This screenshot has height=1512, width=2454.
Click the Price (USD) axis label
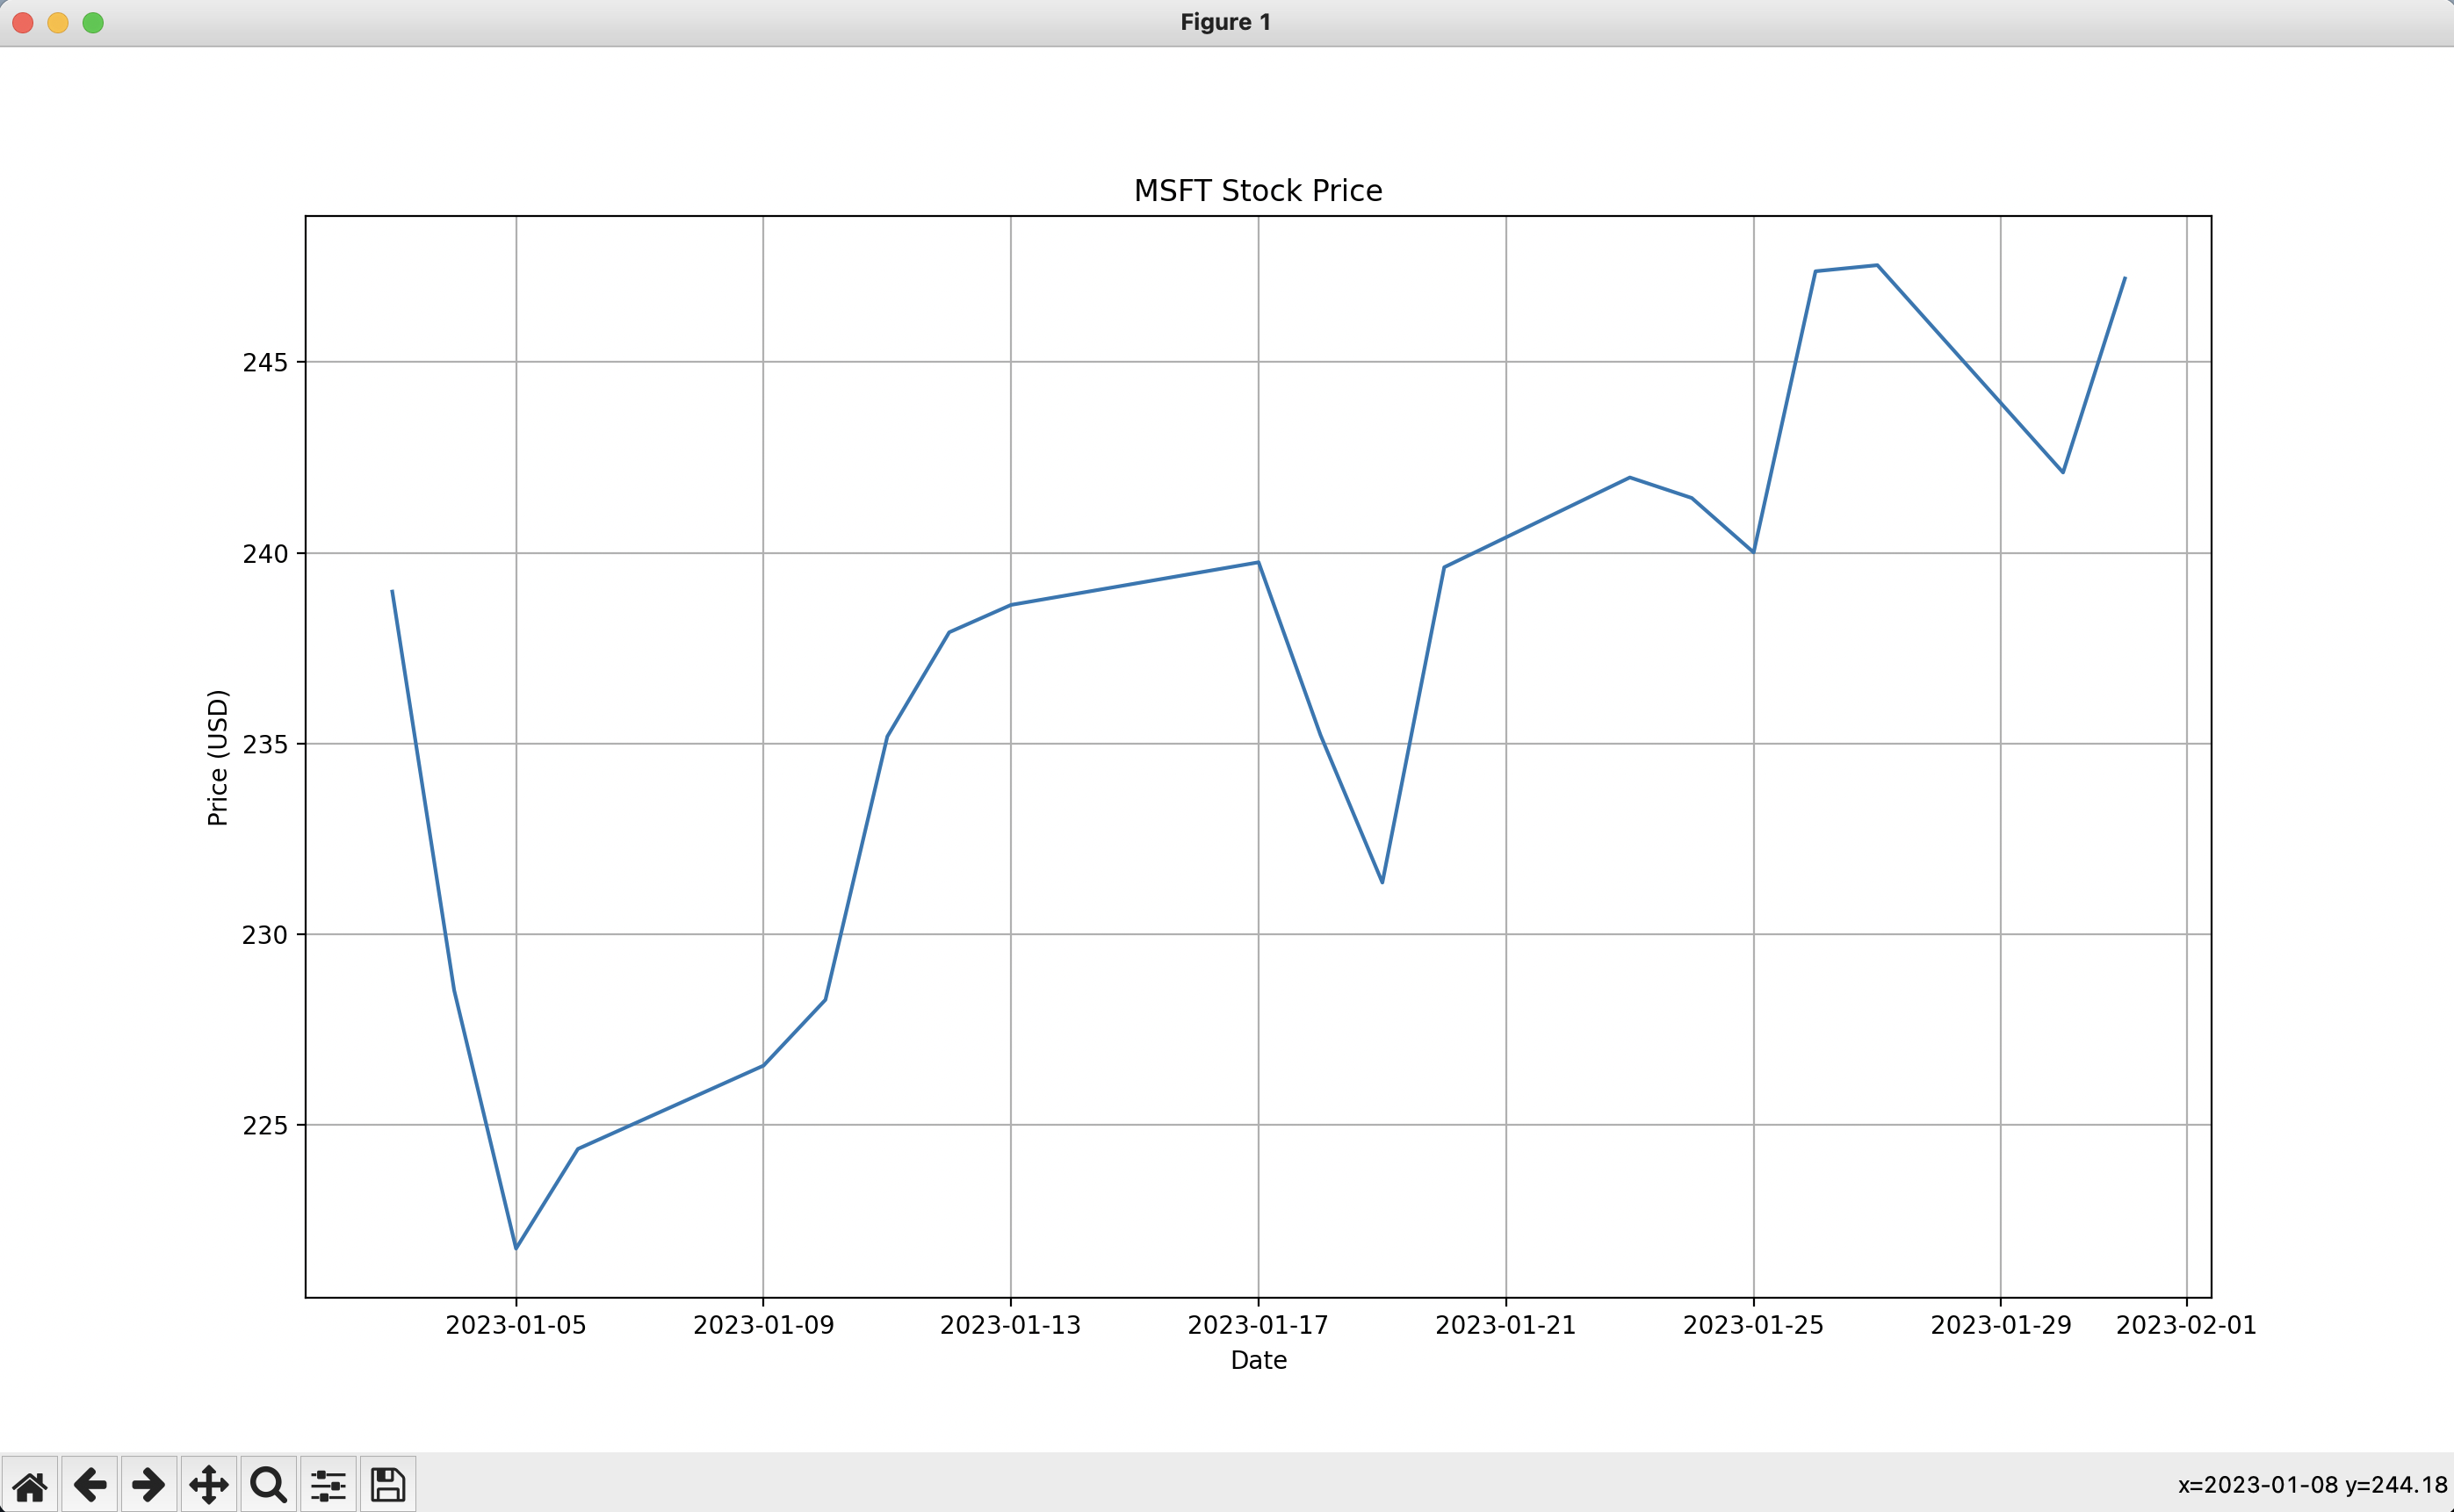click(x=217, y=757)
